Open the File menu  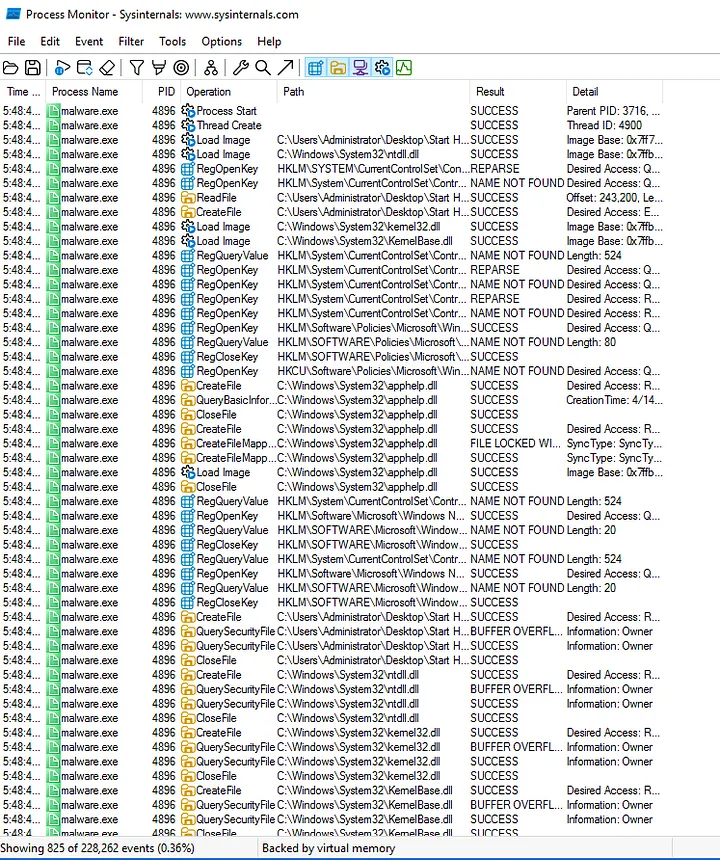tap(16, 42)
